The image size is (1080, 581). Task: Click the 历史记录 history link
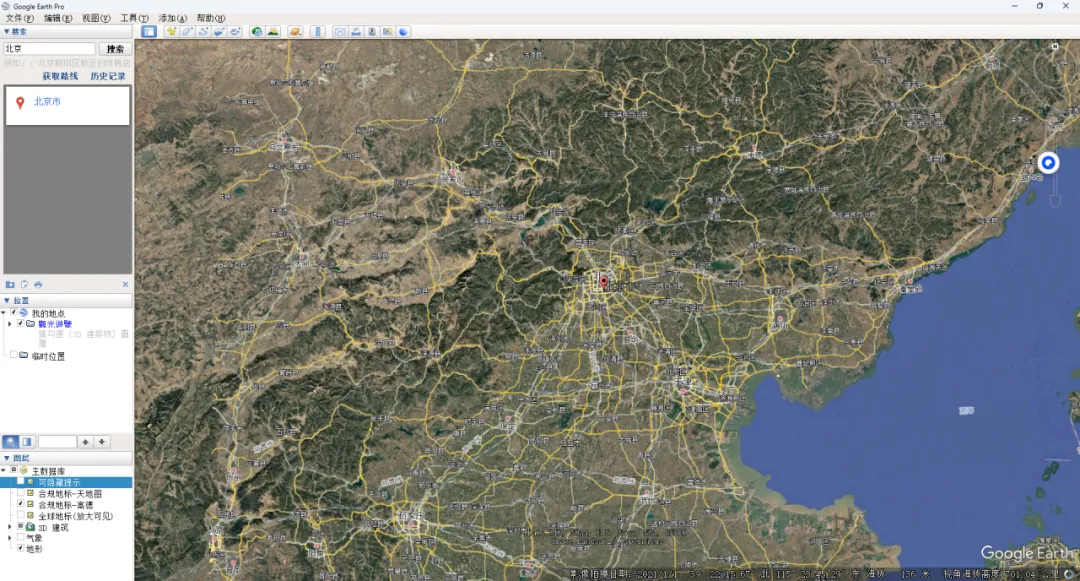(x=108, y=76)
